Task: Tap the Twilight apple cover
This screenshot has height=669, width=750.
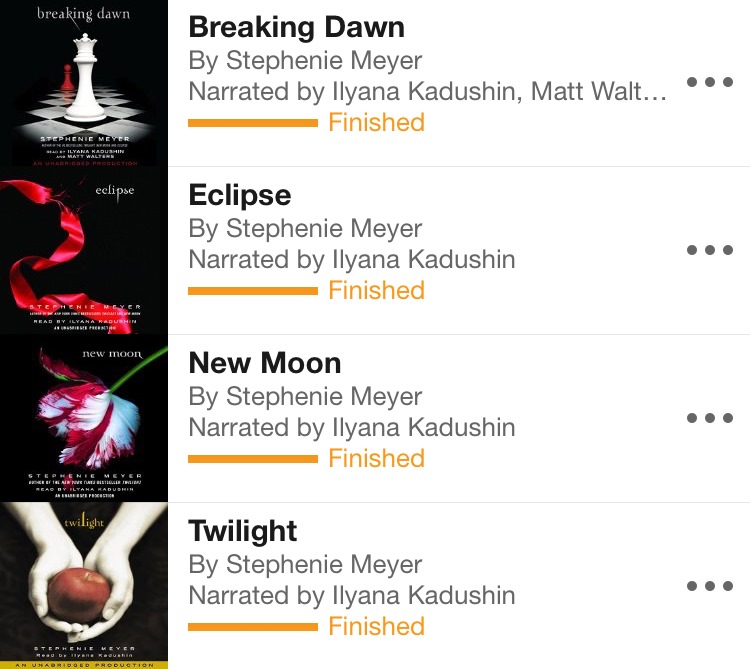Action: pos(84,586)
